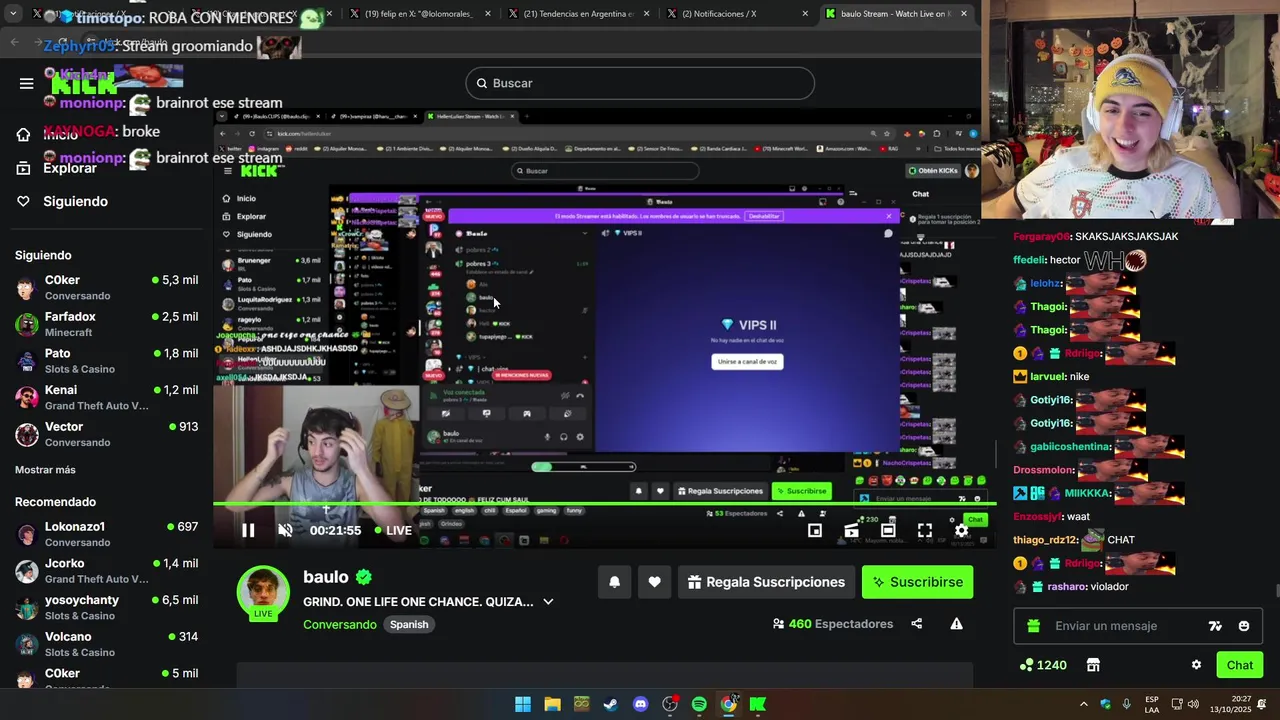
Task: Select baulo Stream browser tab
Action: click(896, 14)
